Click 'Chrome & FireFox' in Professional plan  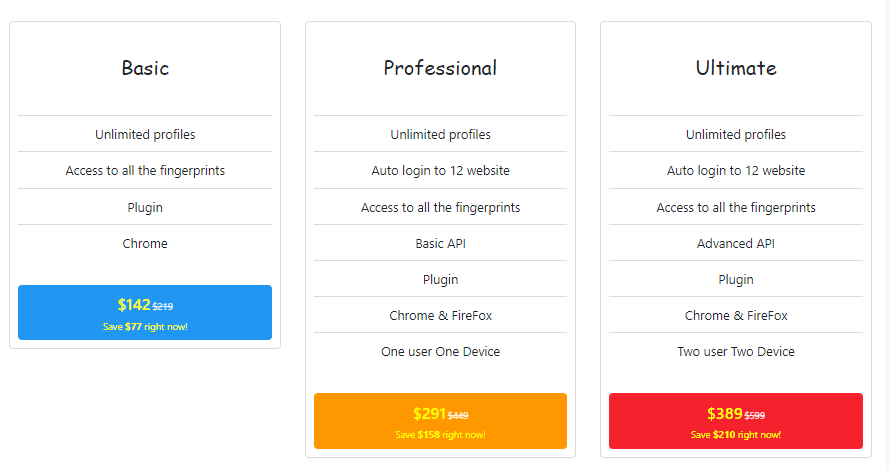pyautogui.click(x=441, y=315)
